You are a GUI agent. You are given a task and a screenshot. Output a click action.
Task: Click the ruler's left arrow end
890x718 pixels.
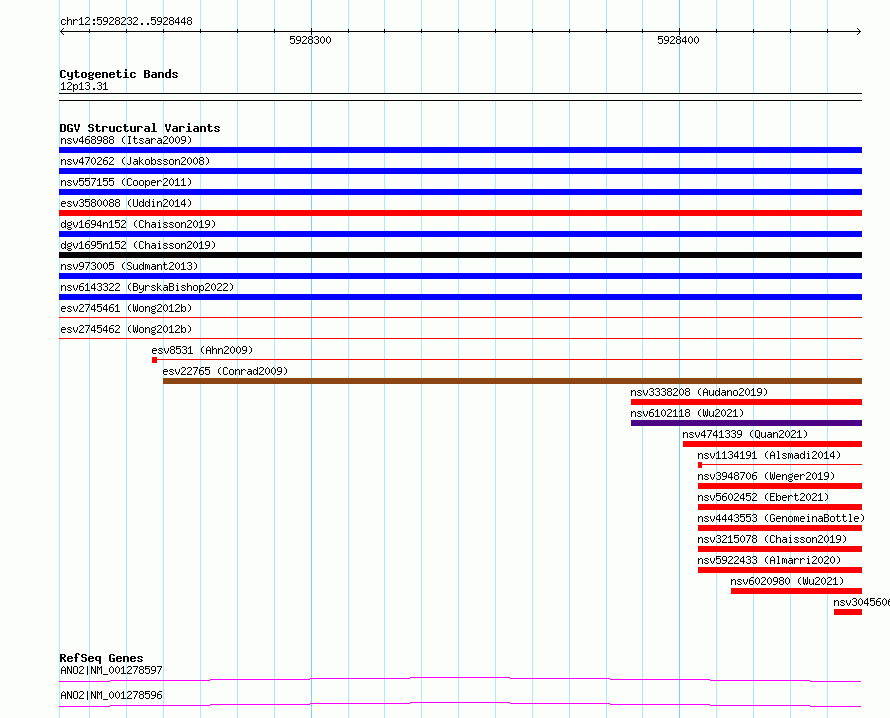(62, 32)
